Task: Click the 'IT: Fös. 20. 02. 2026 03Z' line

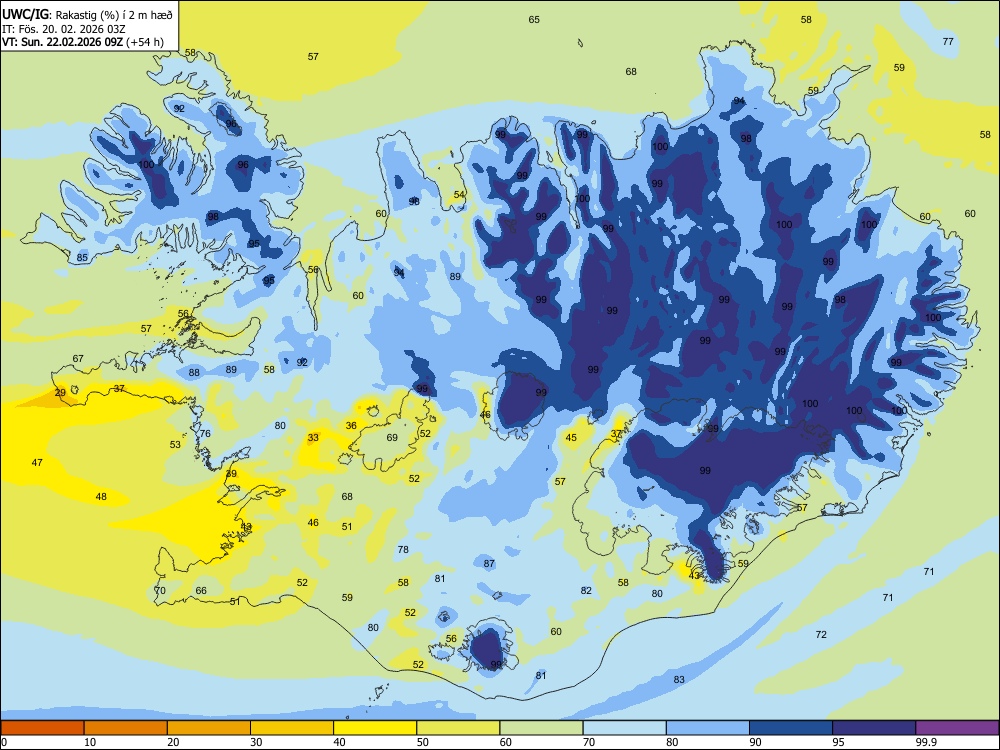Action: click(x=64, y=29)
